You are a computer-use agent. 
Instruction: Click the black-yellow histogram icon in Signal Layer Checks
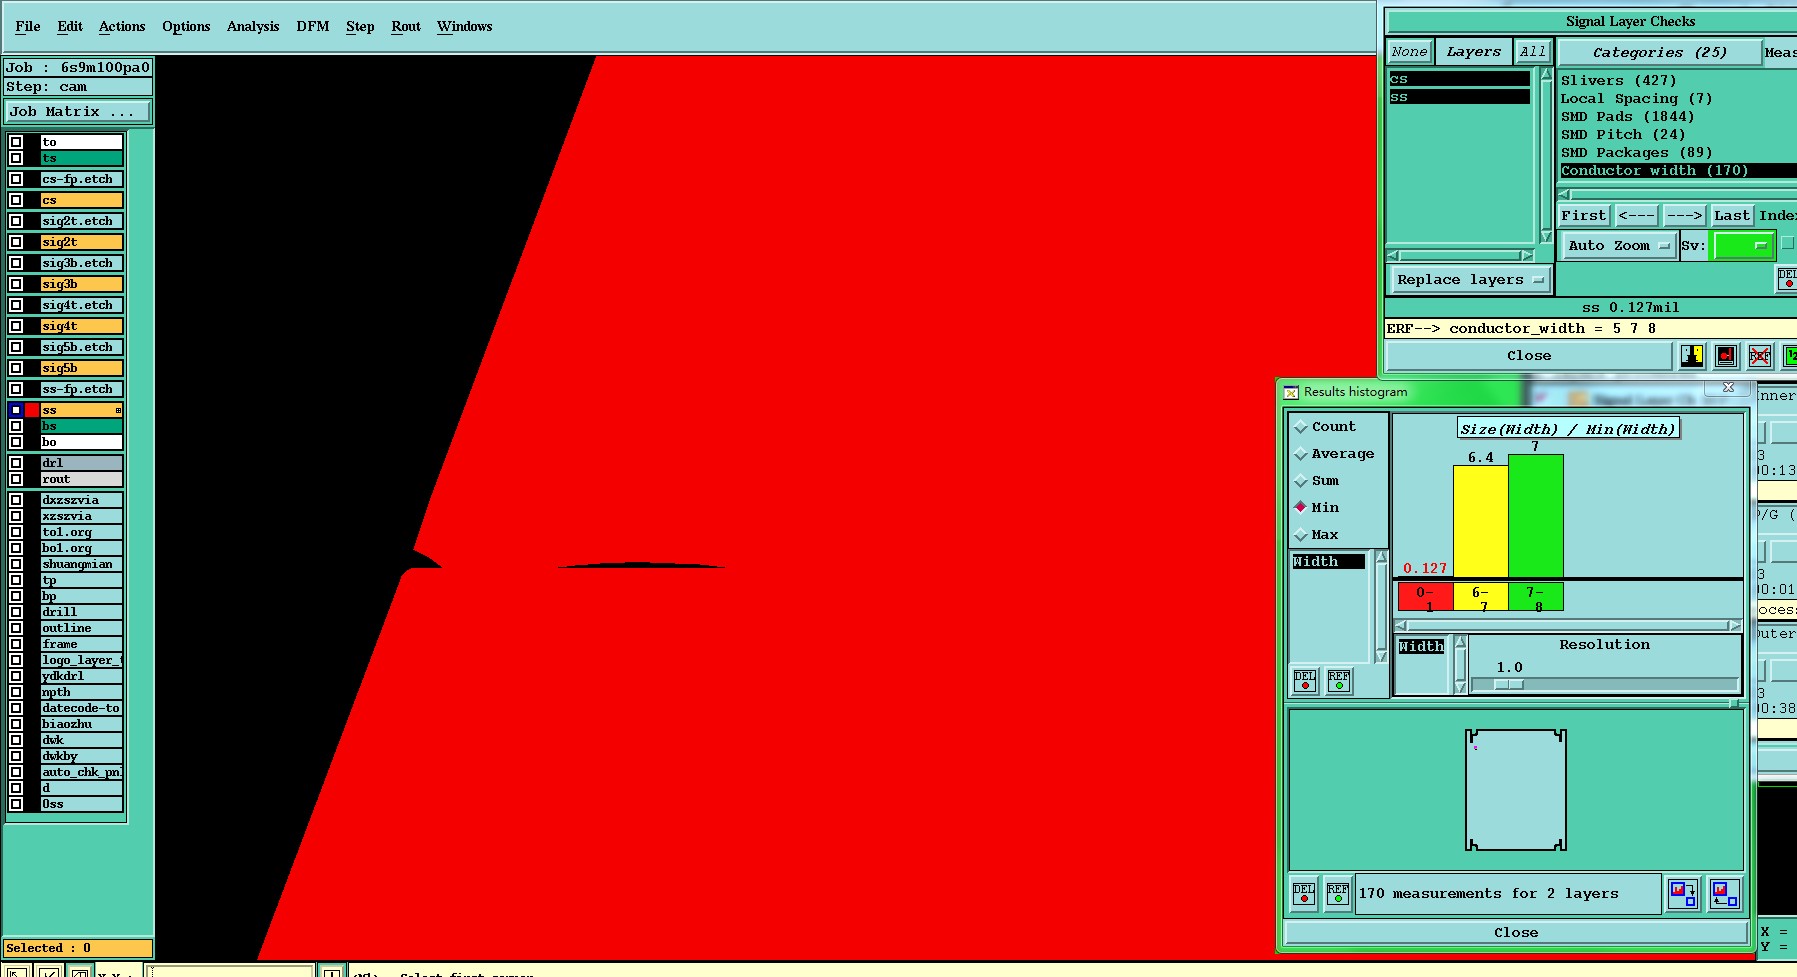(x=1692, y=356)
